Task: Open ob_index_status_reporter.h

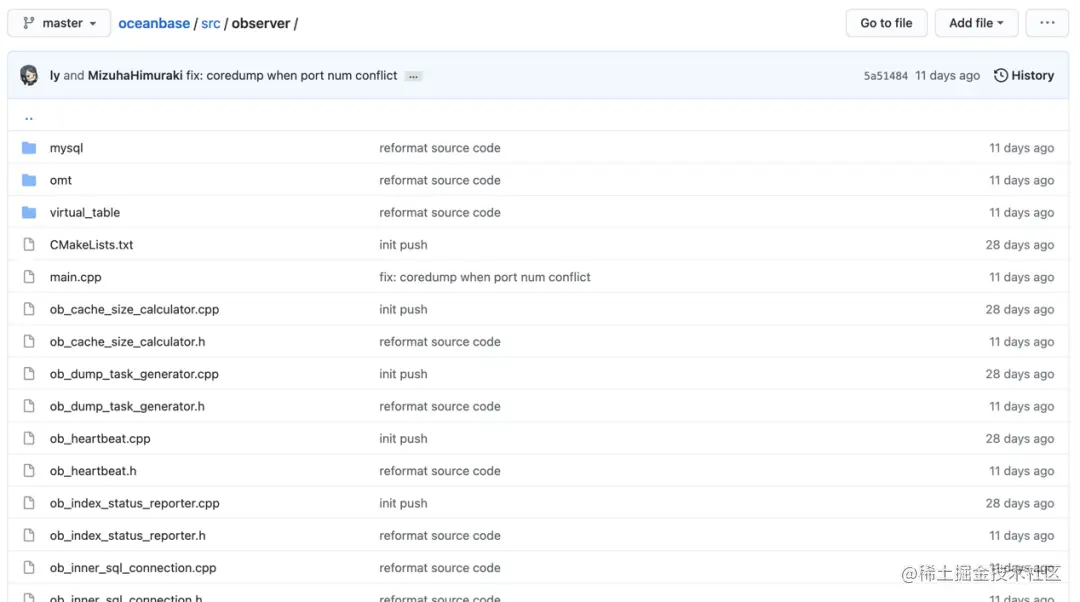Action: [127, 536]
